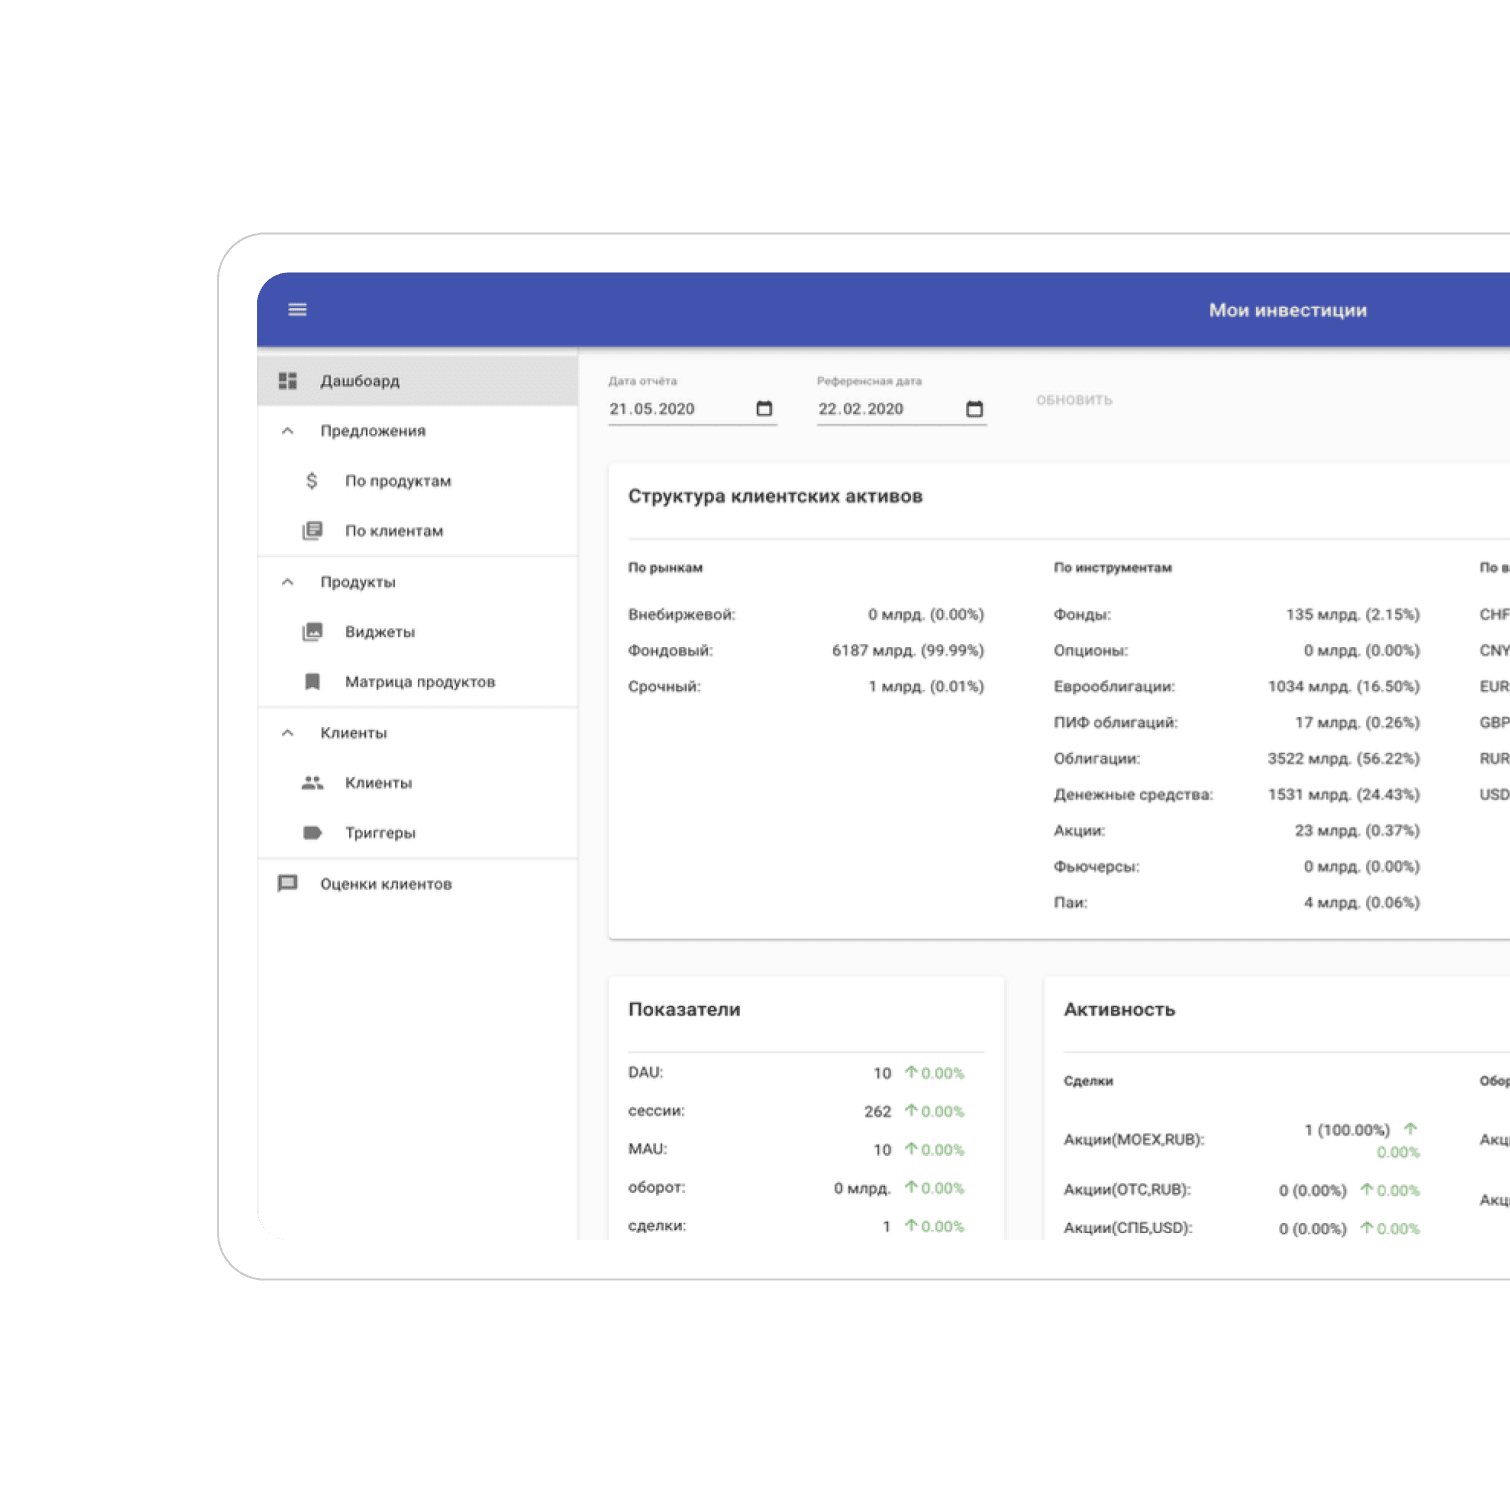Open Оценки клиентов menu item

(x=418, y=884)
